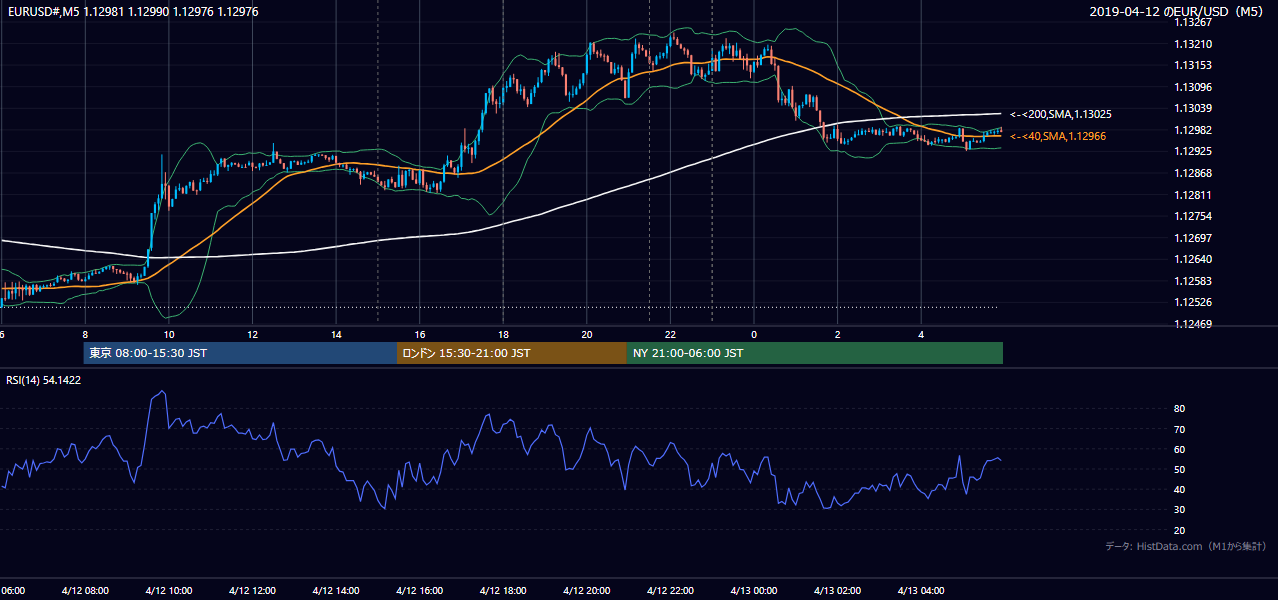Image resolution: width=1278 pixels, height=600 pixels.
Task: Click price axis label 1.13153
Action: click(1194, 65)
